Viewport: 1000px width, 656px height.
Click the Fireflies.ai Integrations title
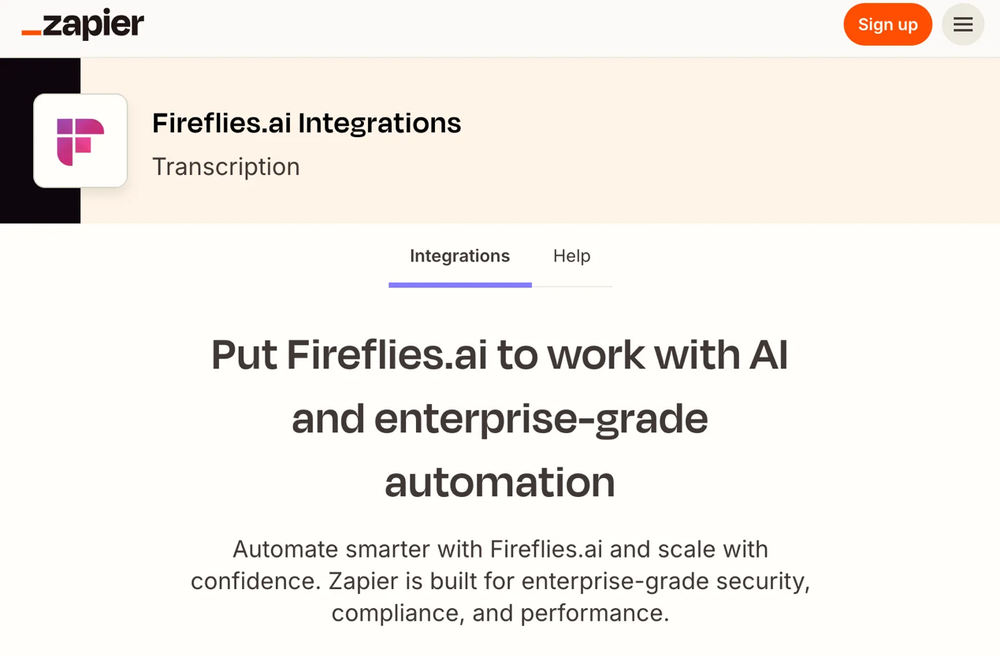[x=306, y=123]
